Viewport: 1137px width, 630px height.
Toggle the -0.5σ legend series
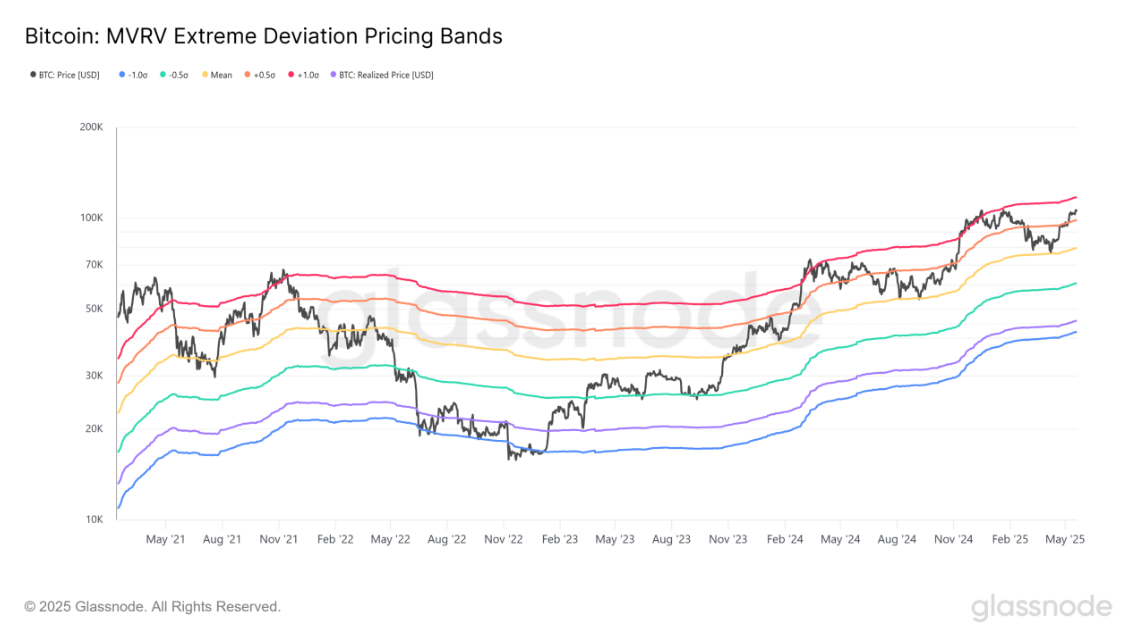coord(174,75)
